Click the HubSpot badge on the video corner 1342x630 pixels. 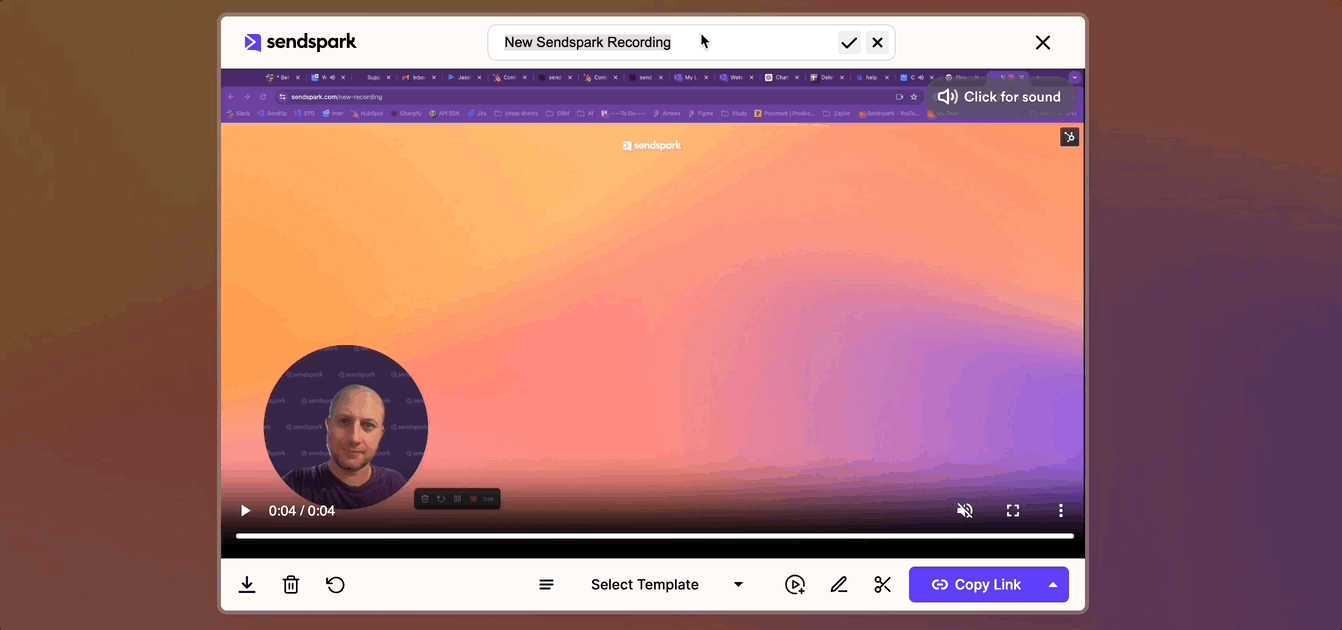pos(1069,137)
